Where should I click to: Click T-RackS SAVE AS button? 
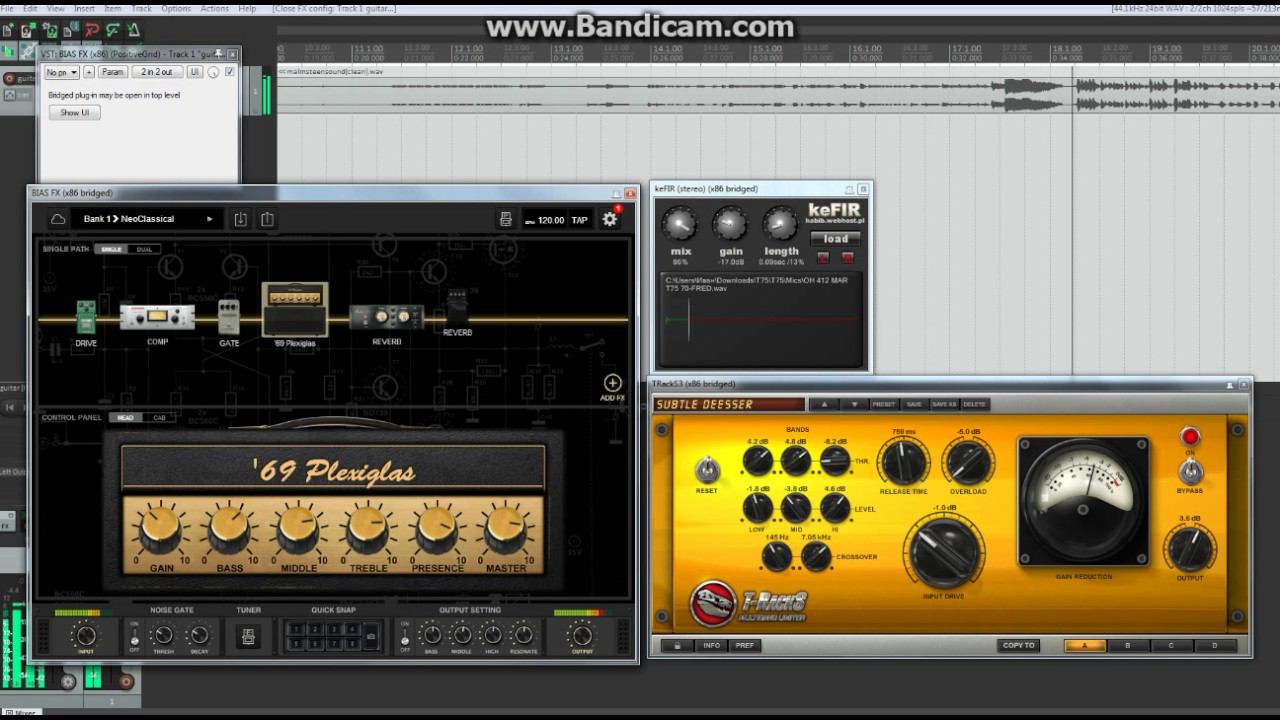pyautogui.click(x=944, y=404)
